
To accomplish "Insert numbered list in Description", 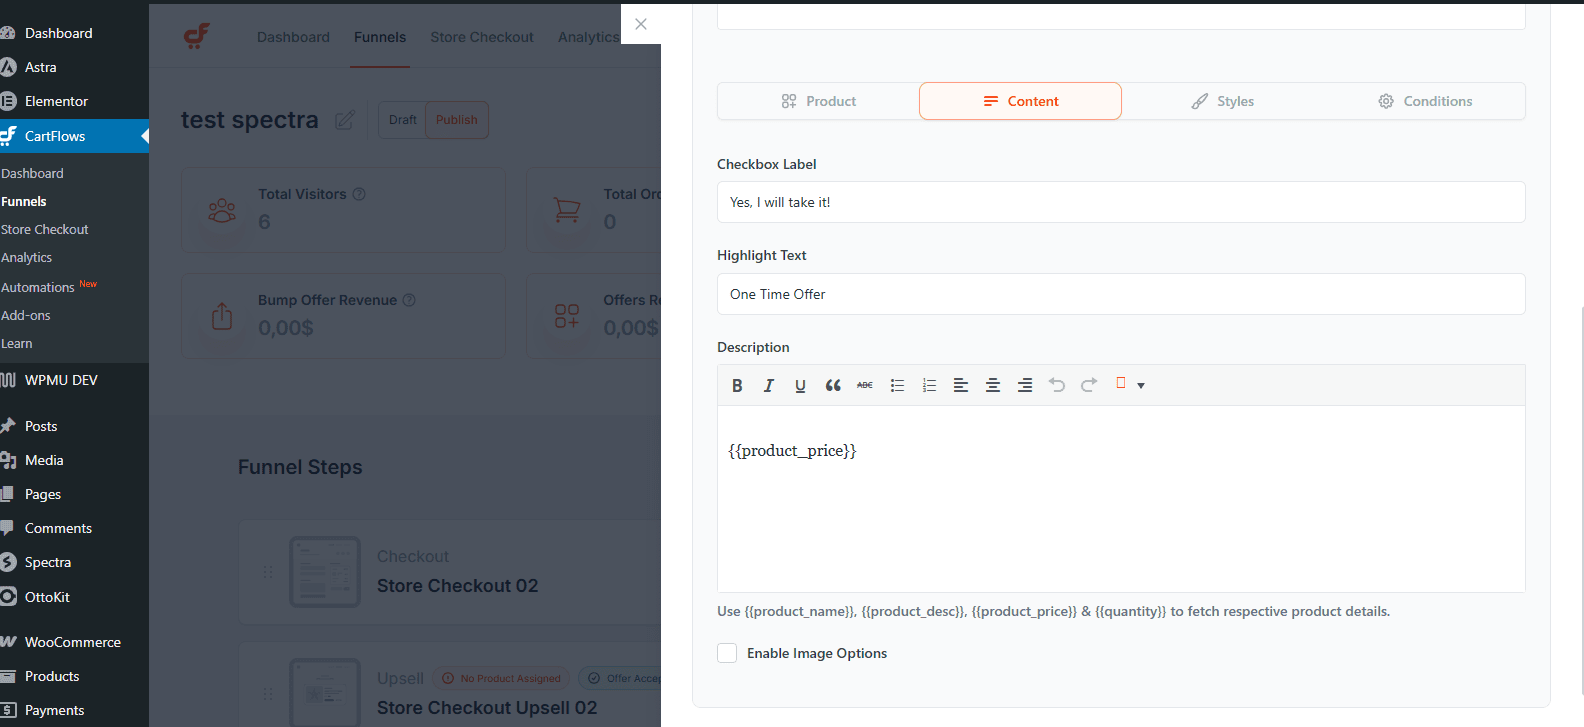I will click(x=929, y=385).
